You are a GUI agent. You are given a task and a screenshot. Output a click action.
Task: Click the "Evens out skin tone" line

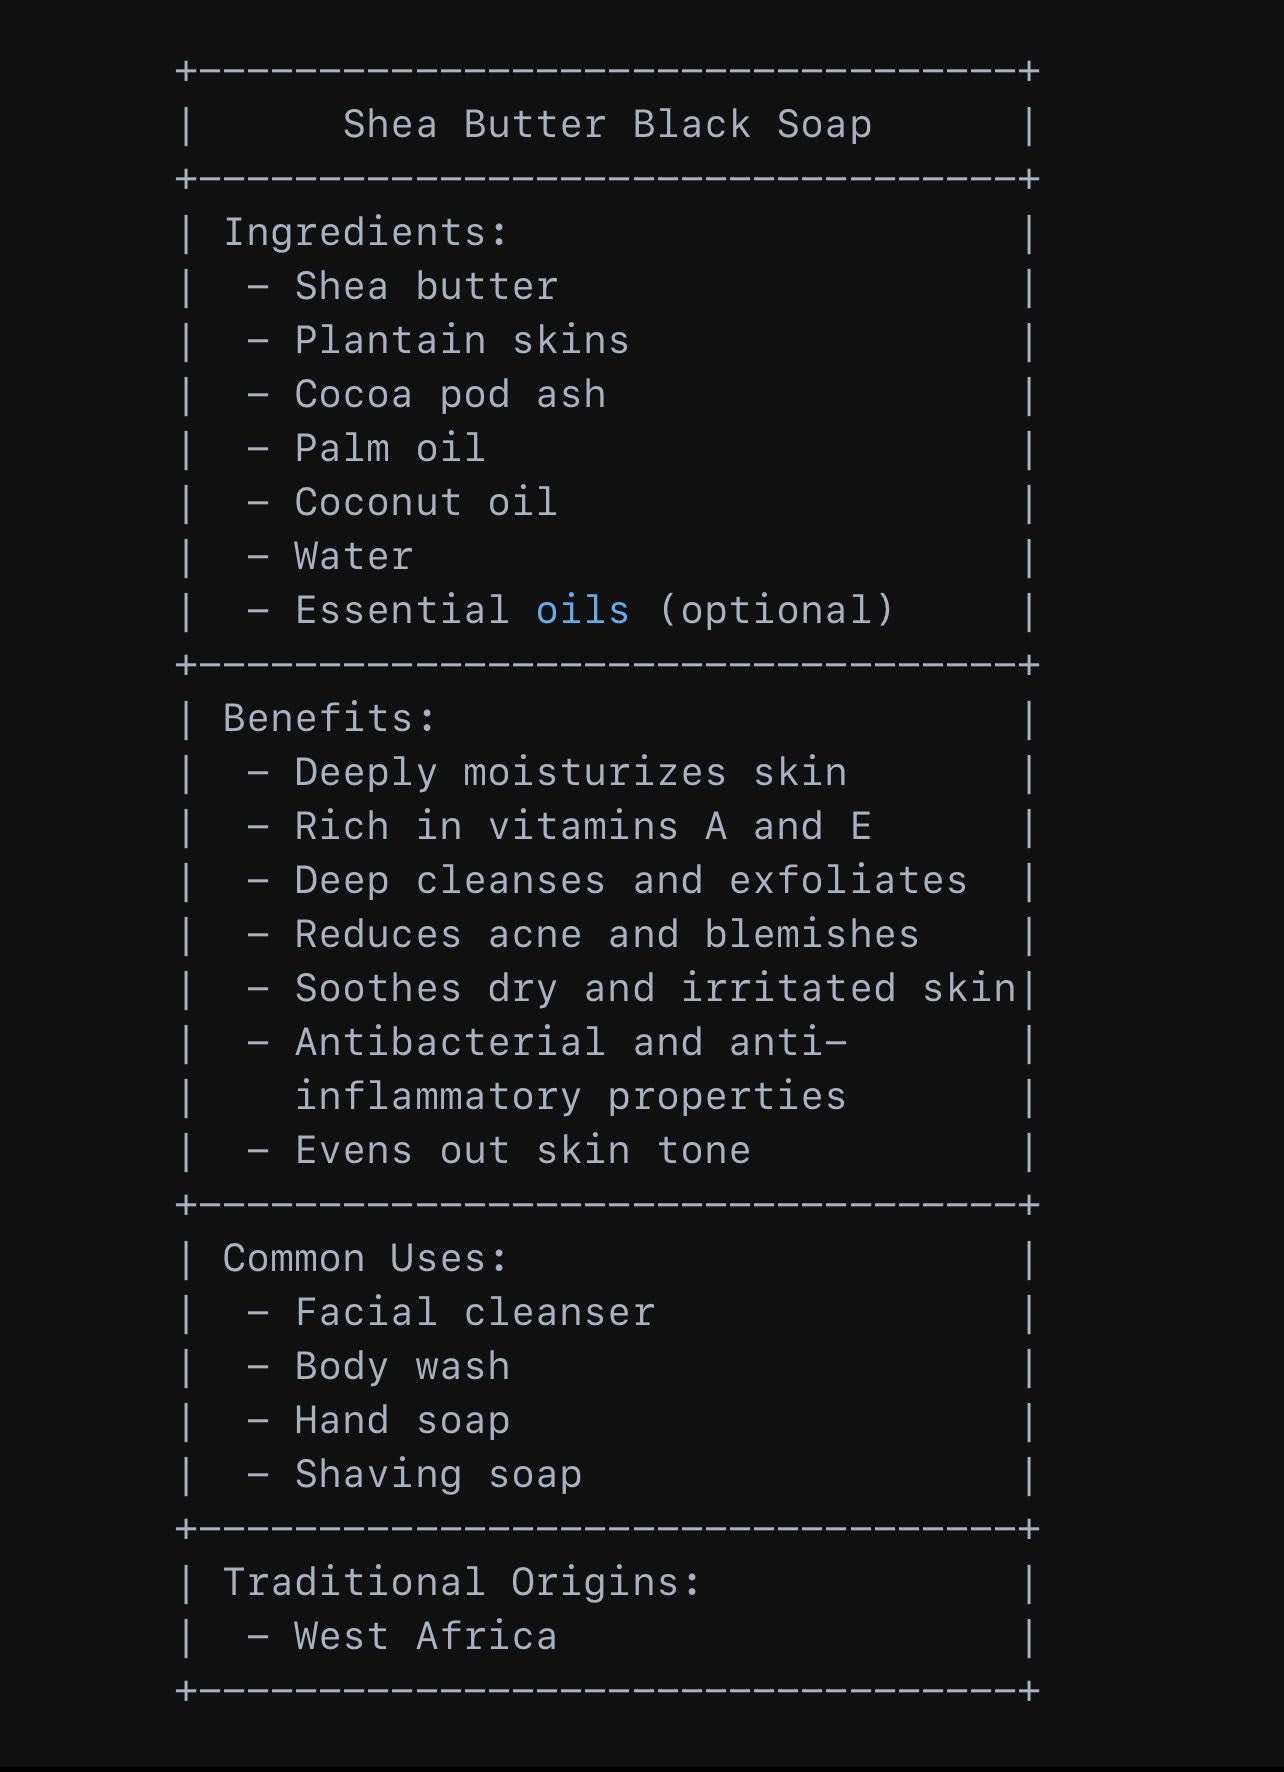point(522,1151)
